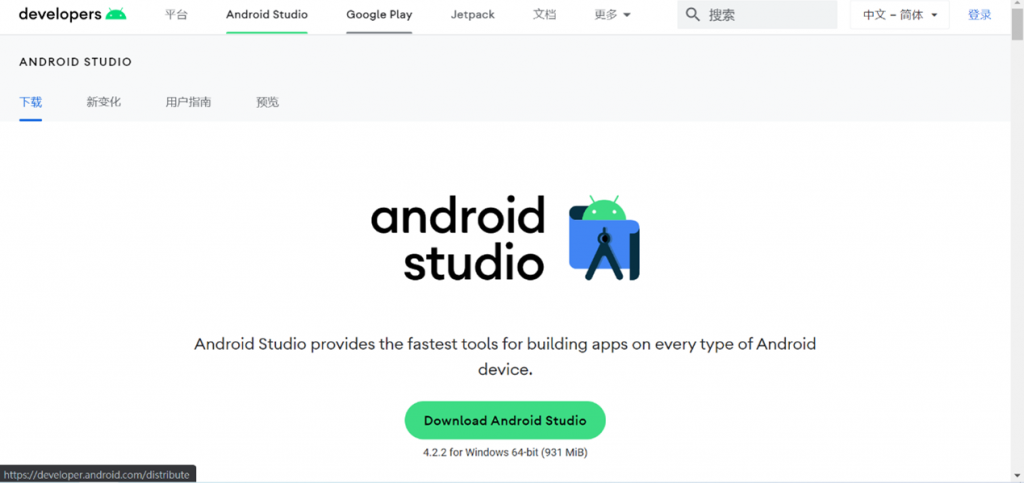Open the 文档 navigation item
The width and height of the screenshot is (1024, 483).
[x=544, y=14]
